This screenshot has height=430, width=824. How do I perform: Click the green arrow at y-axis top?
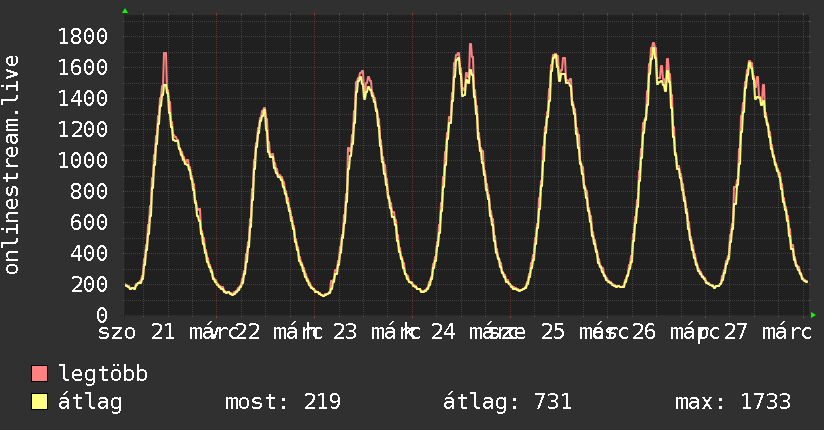125,11
